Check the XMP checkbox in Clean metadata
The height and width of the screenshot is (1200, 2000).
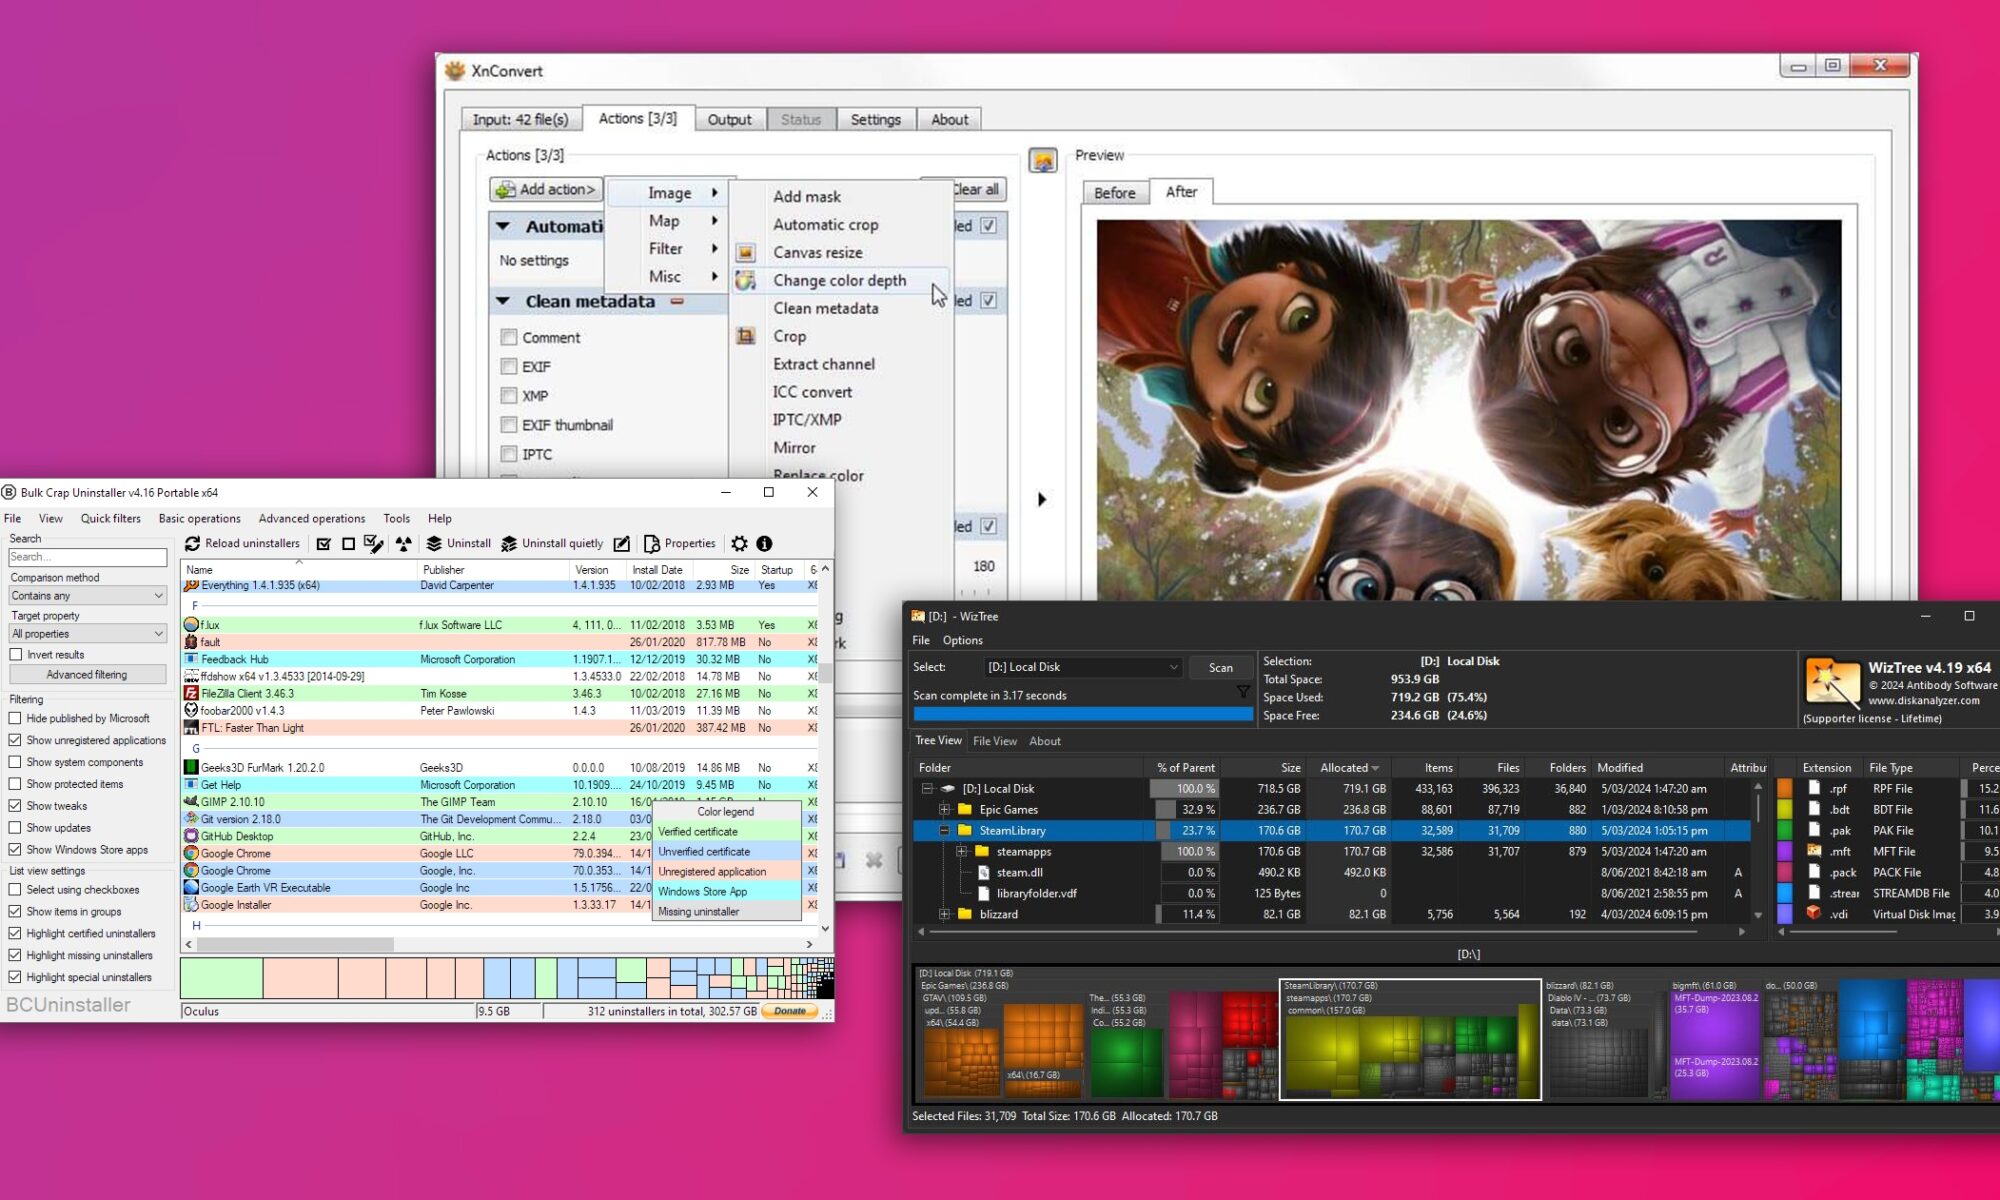click(x=509, y=395)
